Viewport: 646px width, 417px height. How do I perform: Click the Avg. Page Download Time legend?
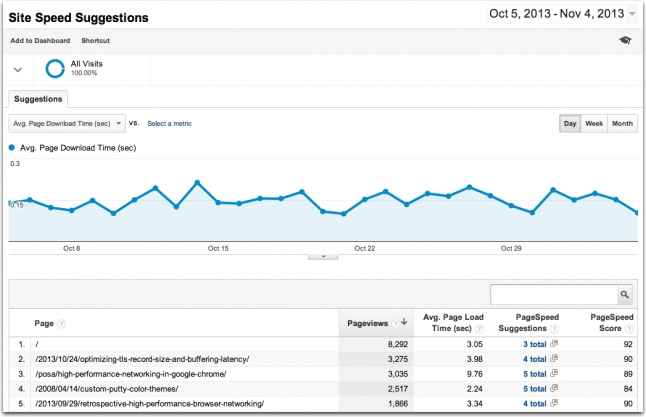pyautogui.click(x=73, y=148)
